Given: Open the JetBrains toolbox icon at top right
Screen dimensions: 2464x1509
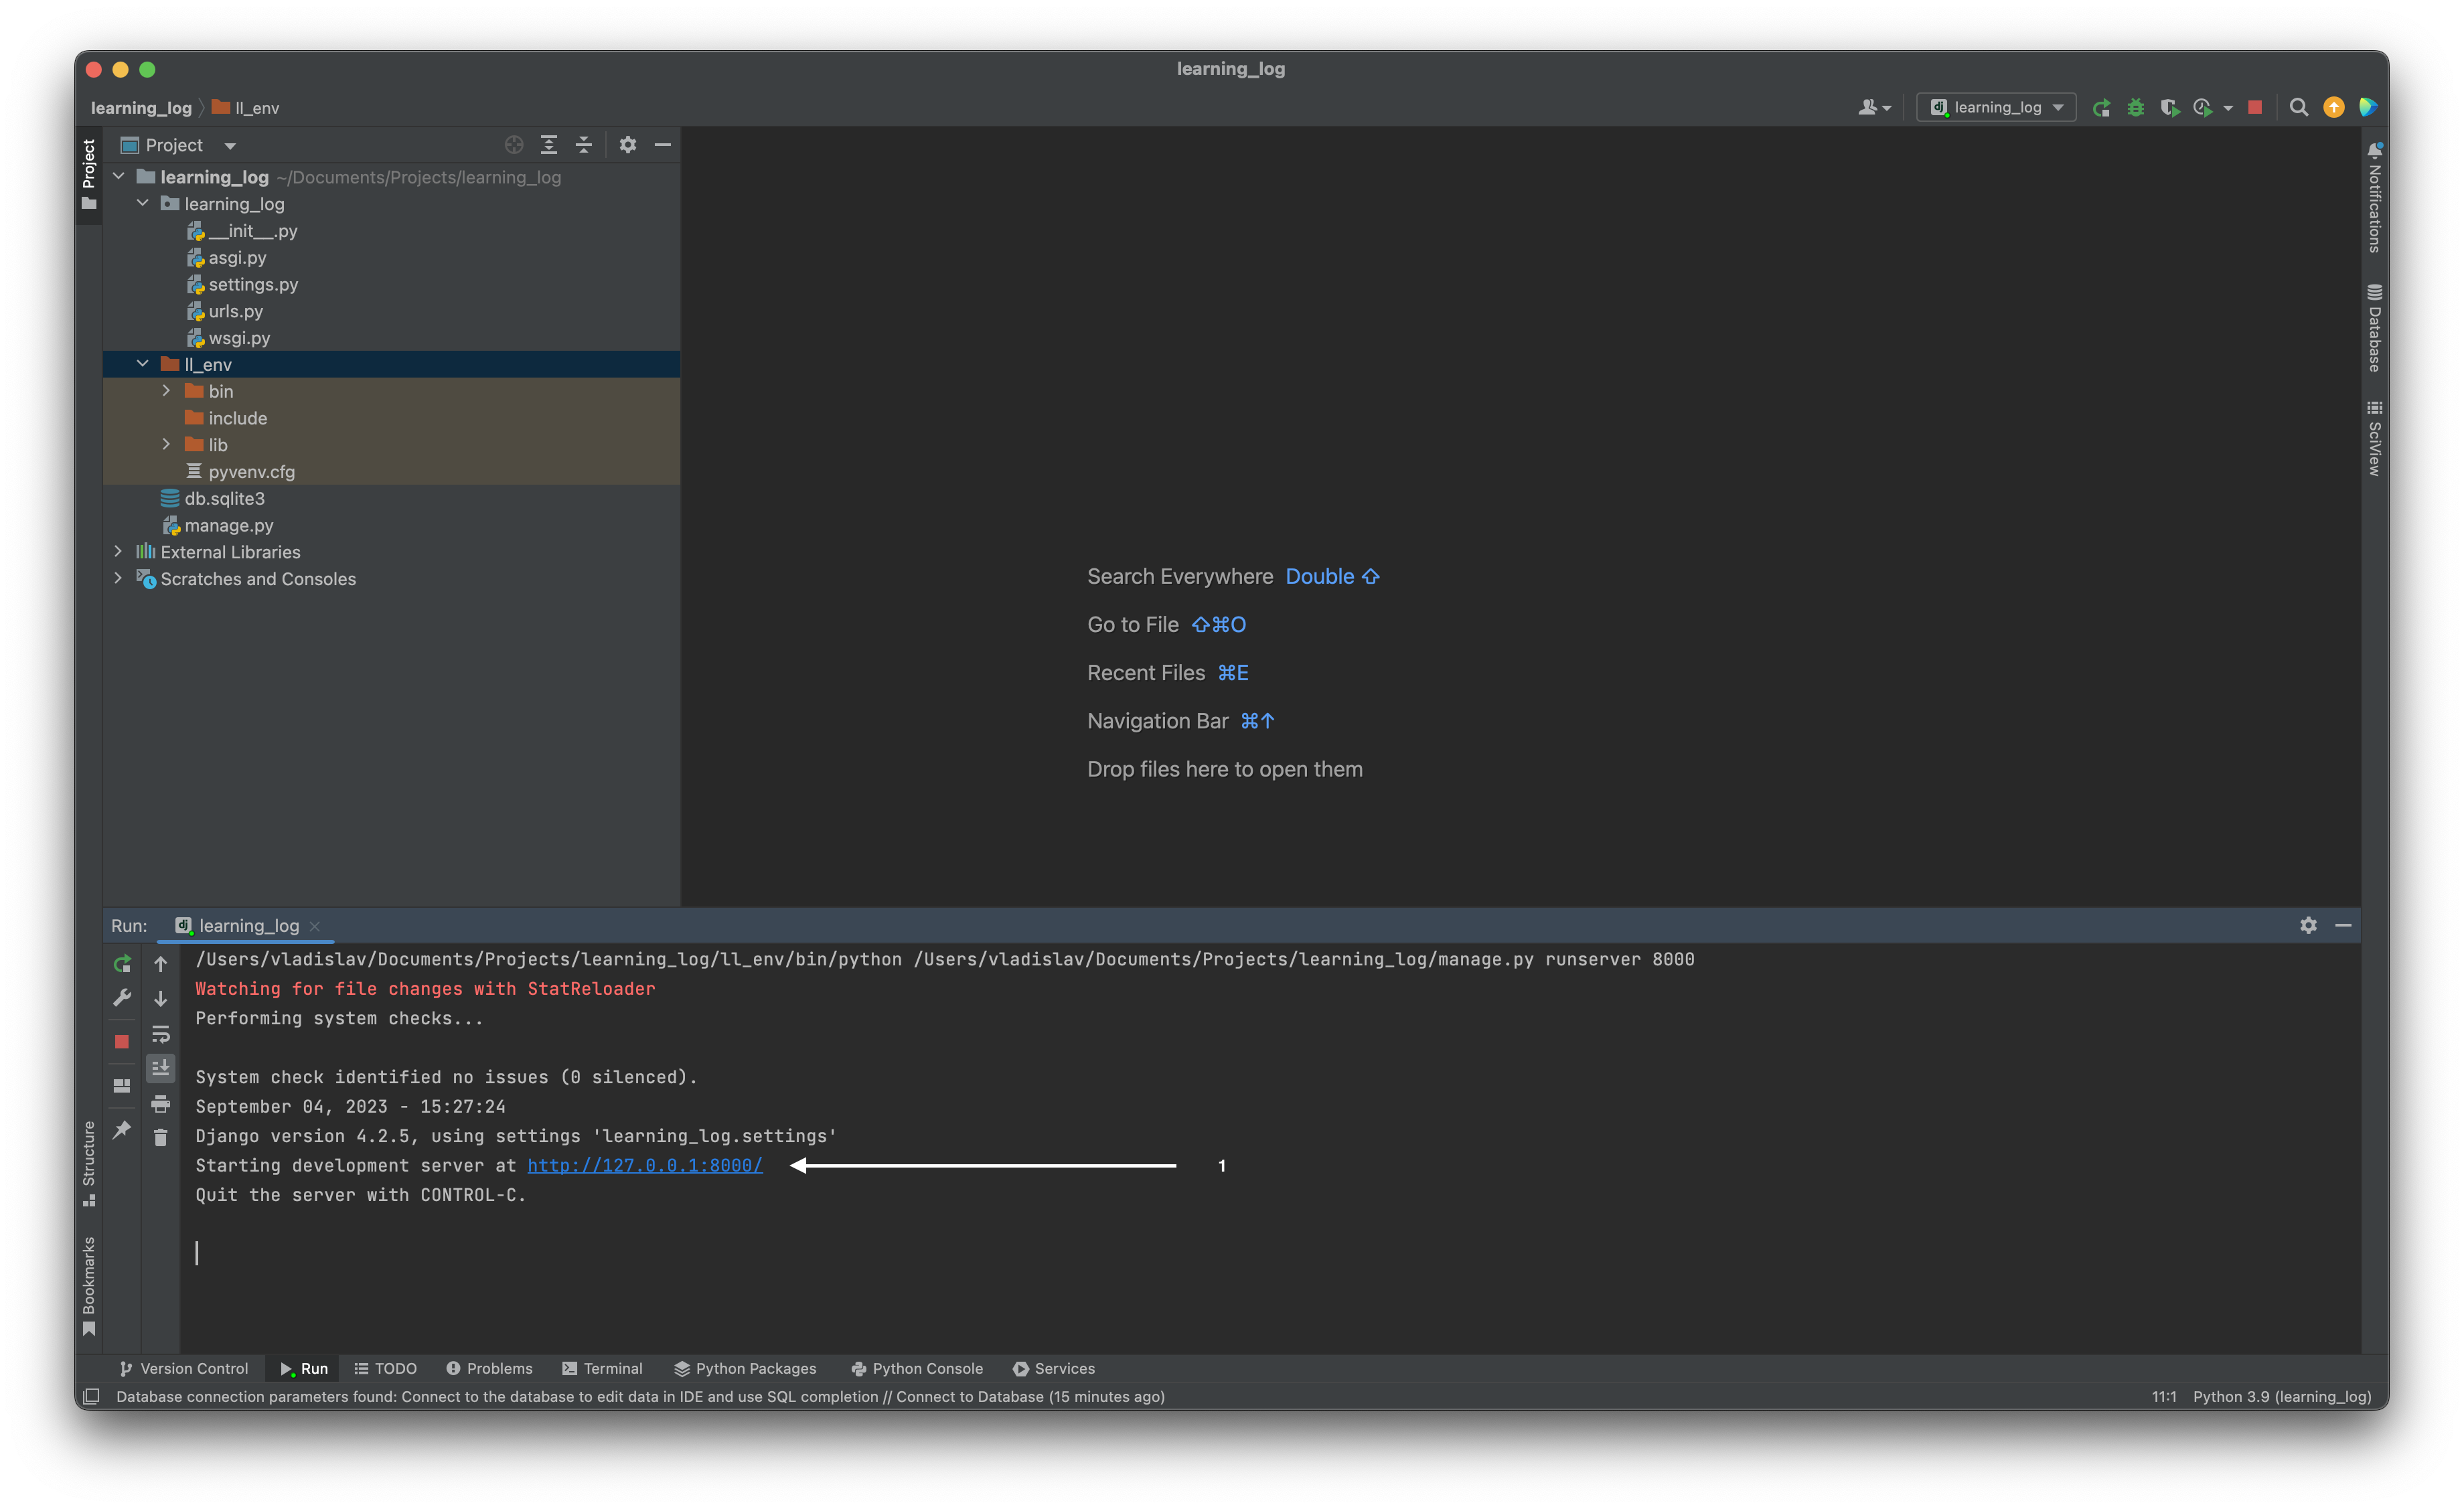Looking at the screenshot, I should pyautogui.click(x=2367, y=107).
